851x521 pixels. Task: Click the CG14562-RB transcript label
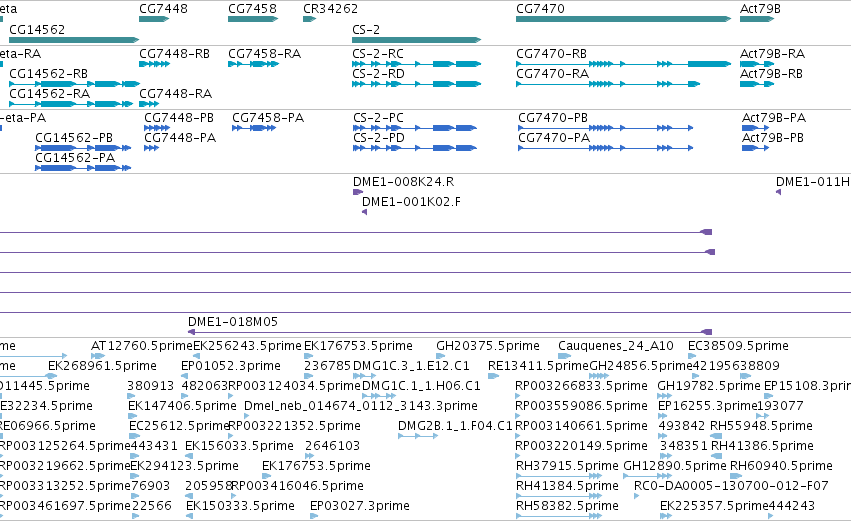point(49,74)
